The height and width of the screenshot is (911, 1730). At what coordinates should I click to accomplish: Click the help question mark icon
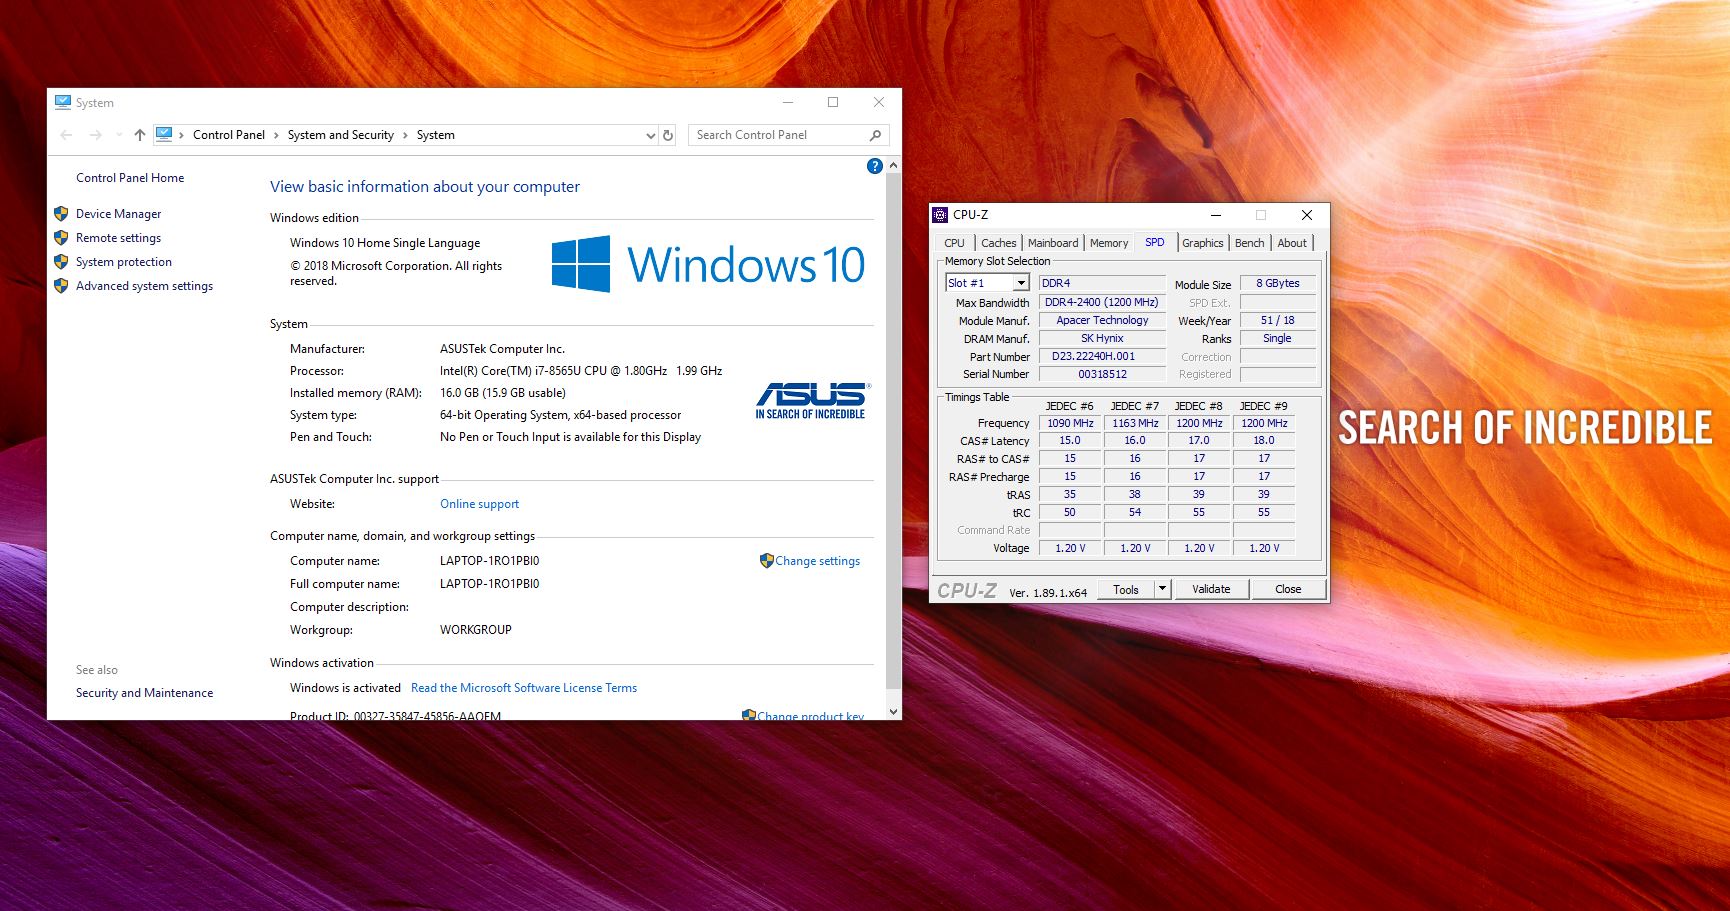tap(875, 166)
